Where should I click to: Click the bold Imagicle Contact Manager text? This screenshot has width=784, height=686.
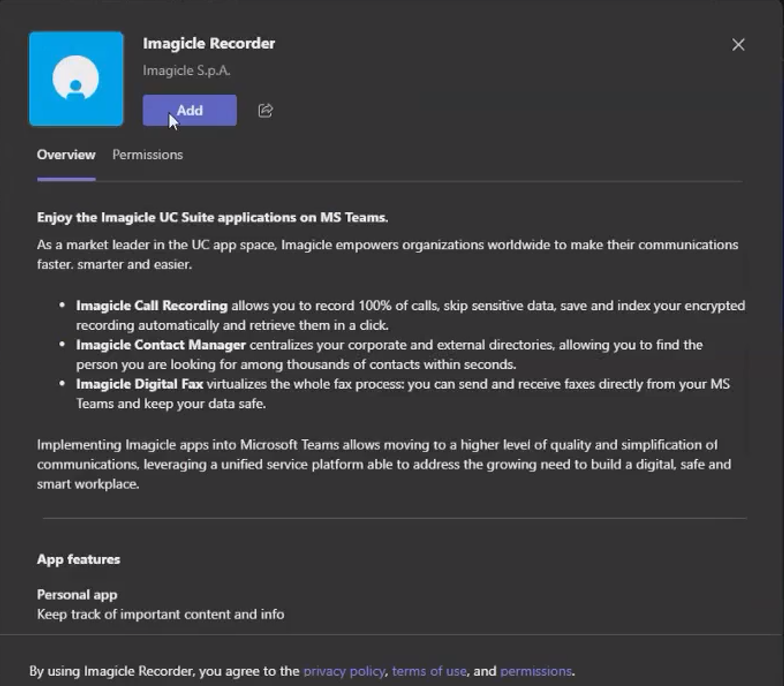tap(161, 345)
